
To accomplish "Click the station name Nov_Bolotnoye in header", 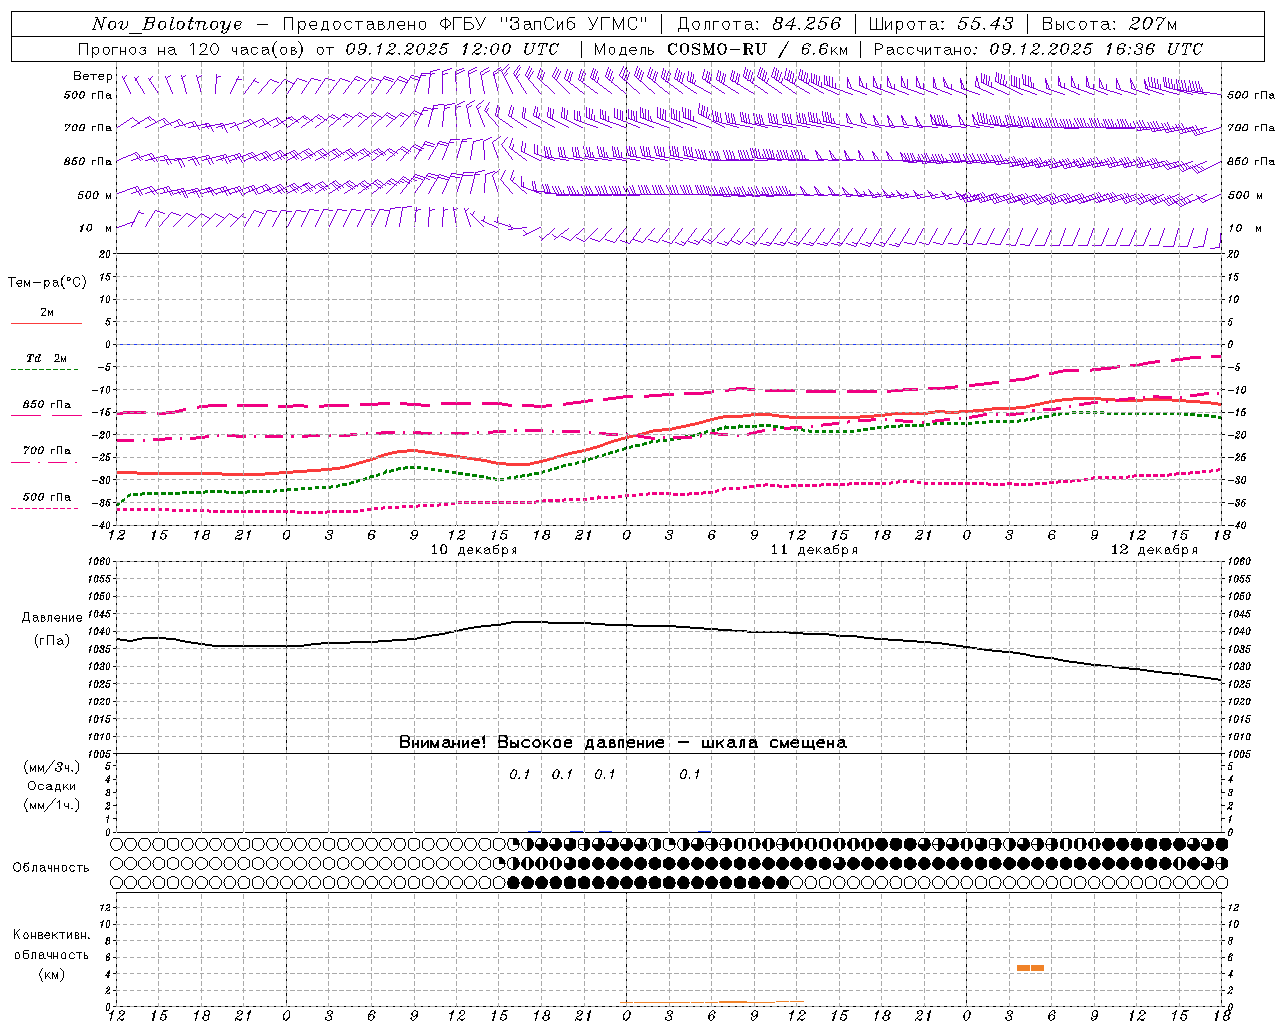I will (167, 24).
